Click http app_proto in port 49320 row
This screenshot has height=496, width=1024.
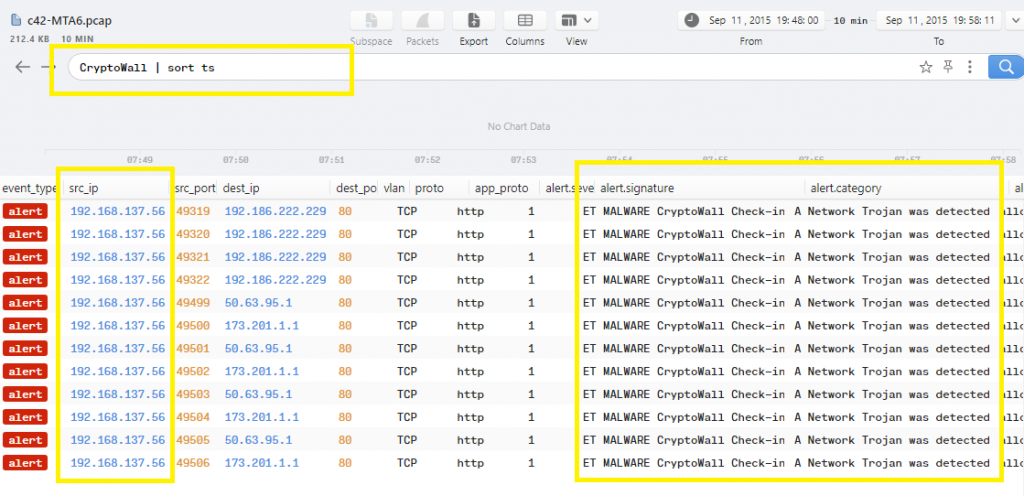[x=470, y=234]
